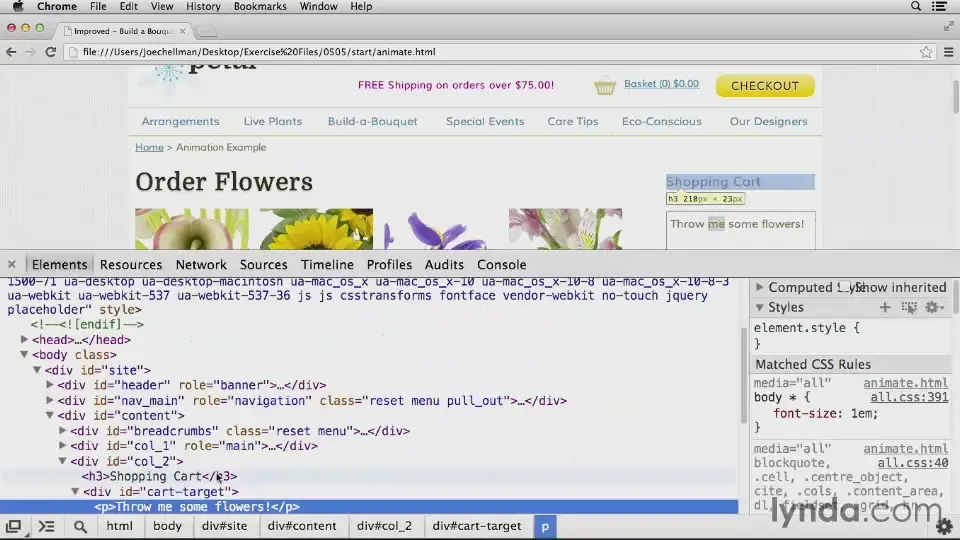Image resolution: width=960 pixels, height=540 pixels.
Task: Click the font-size: 1em style property
Action: click(825, 414)
